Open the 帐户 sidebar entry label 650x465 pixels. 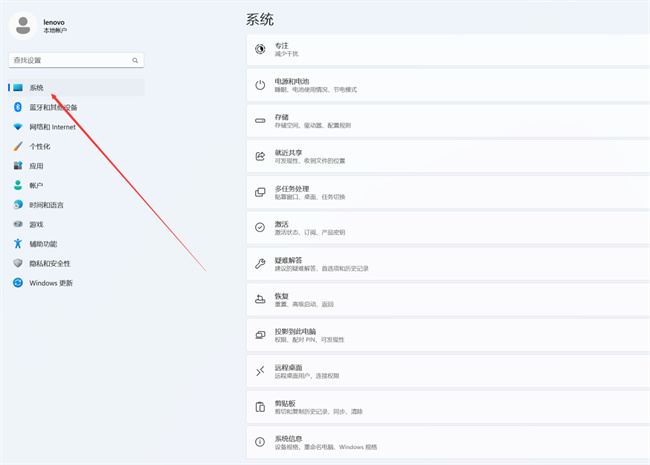[x=36, y=185]
